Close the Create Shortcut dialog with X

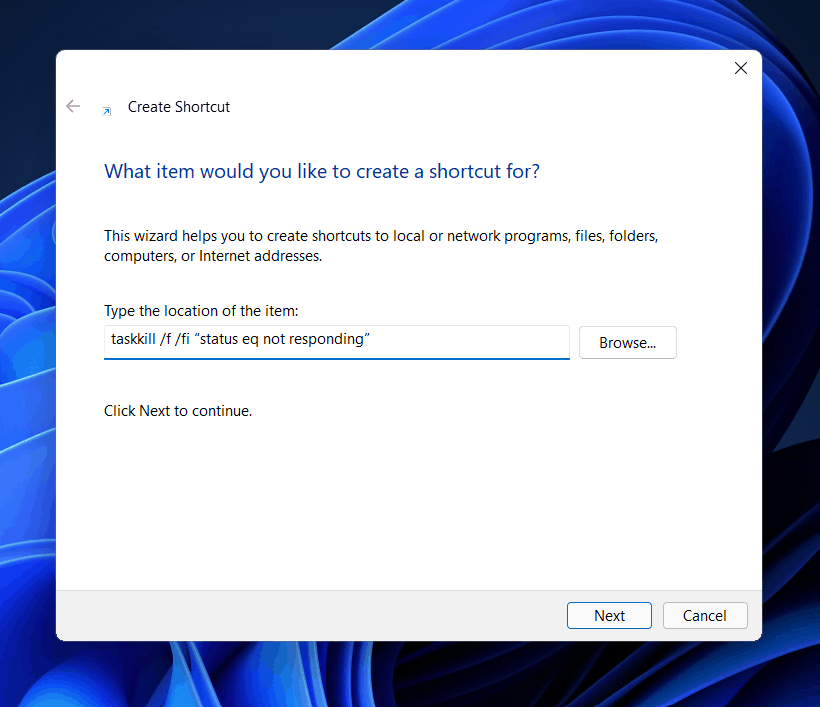[x=740, y=68]
